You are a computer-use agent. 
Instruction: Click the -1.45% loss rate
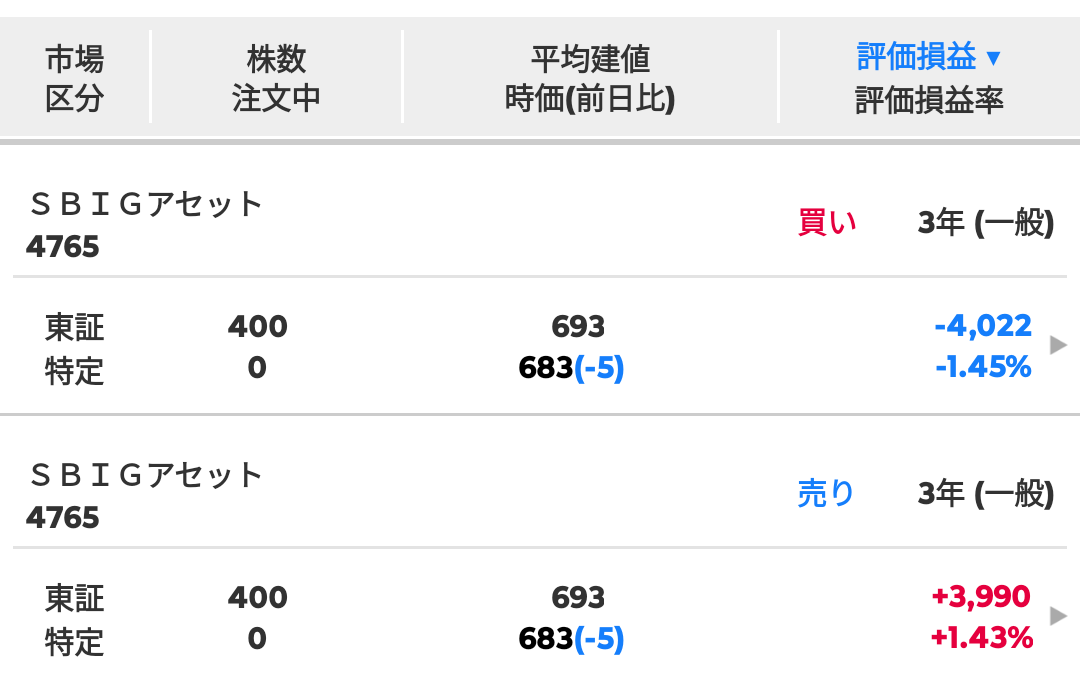[x=984, y=367]
